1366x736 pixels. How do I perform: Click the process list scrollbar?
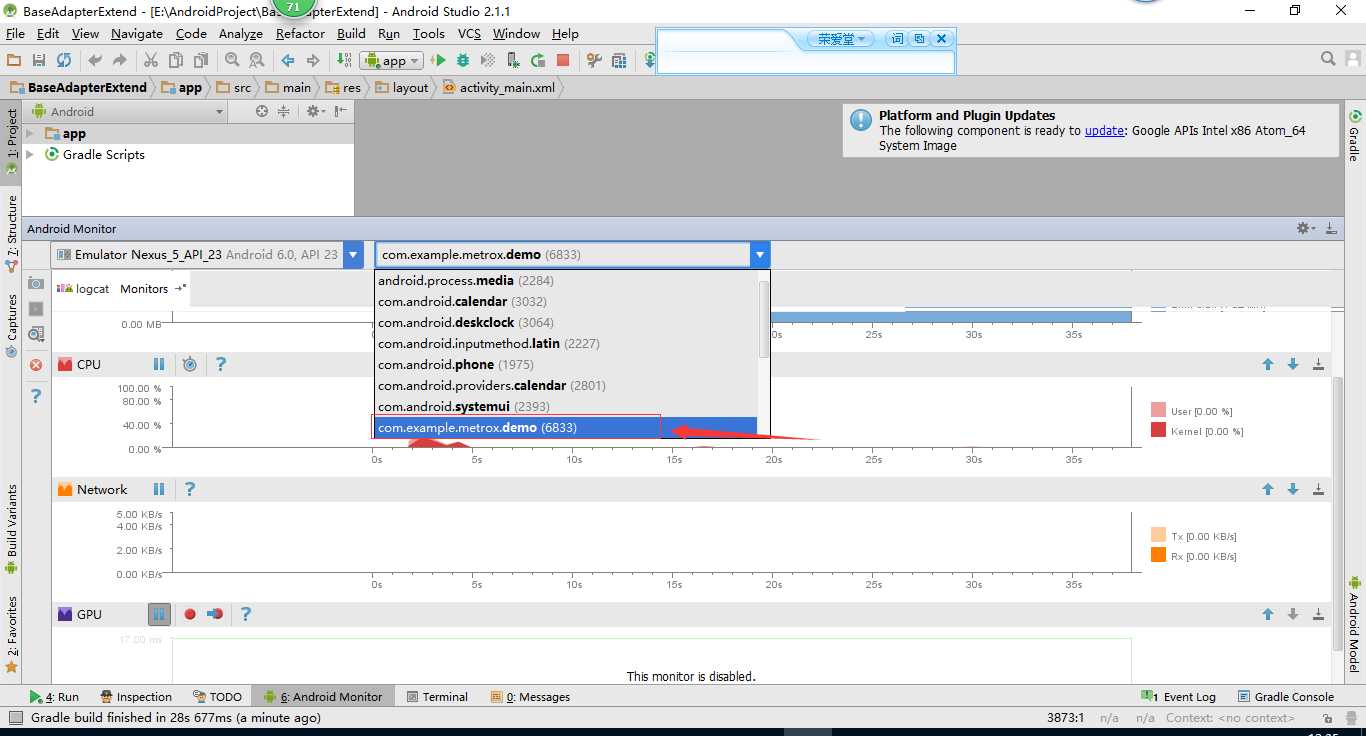[x=764, y=320]
